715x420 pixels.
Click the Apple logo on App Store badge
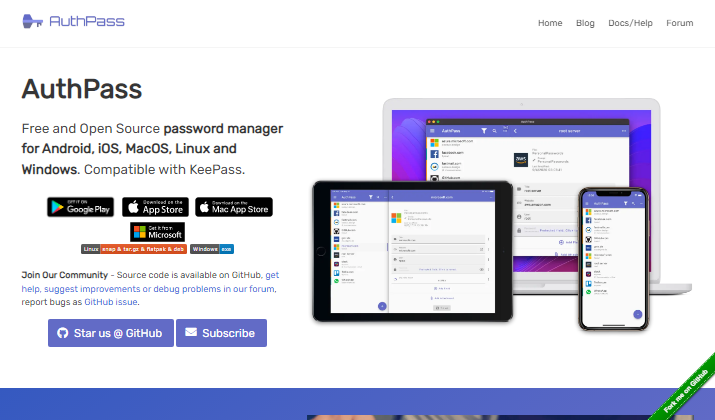(133, 207)
